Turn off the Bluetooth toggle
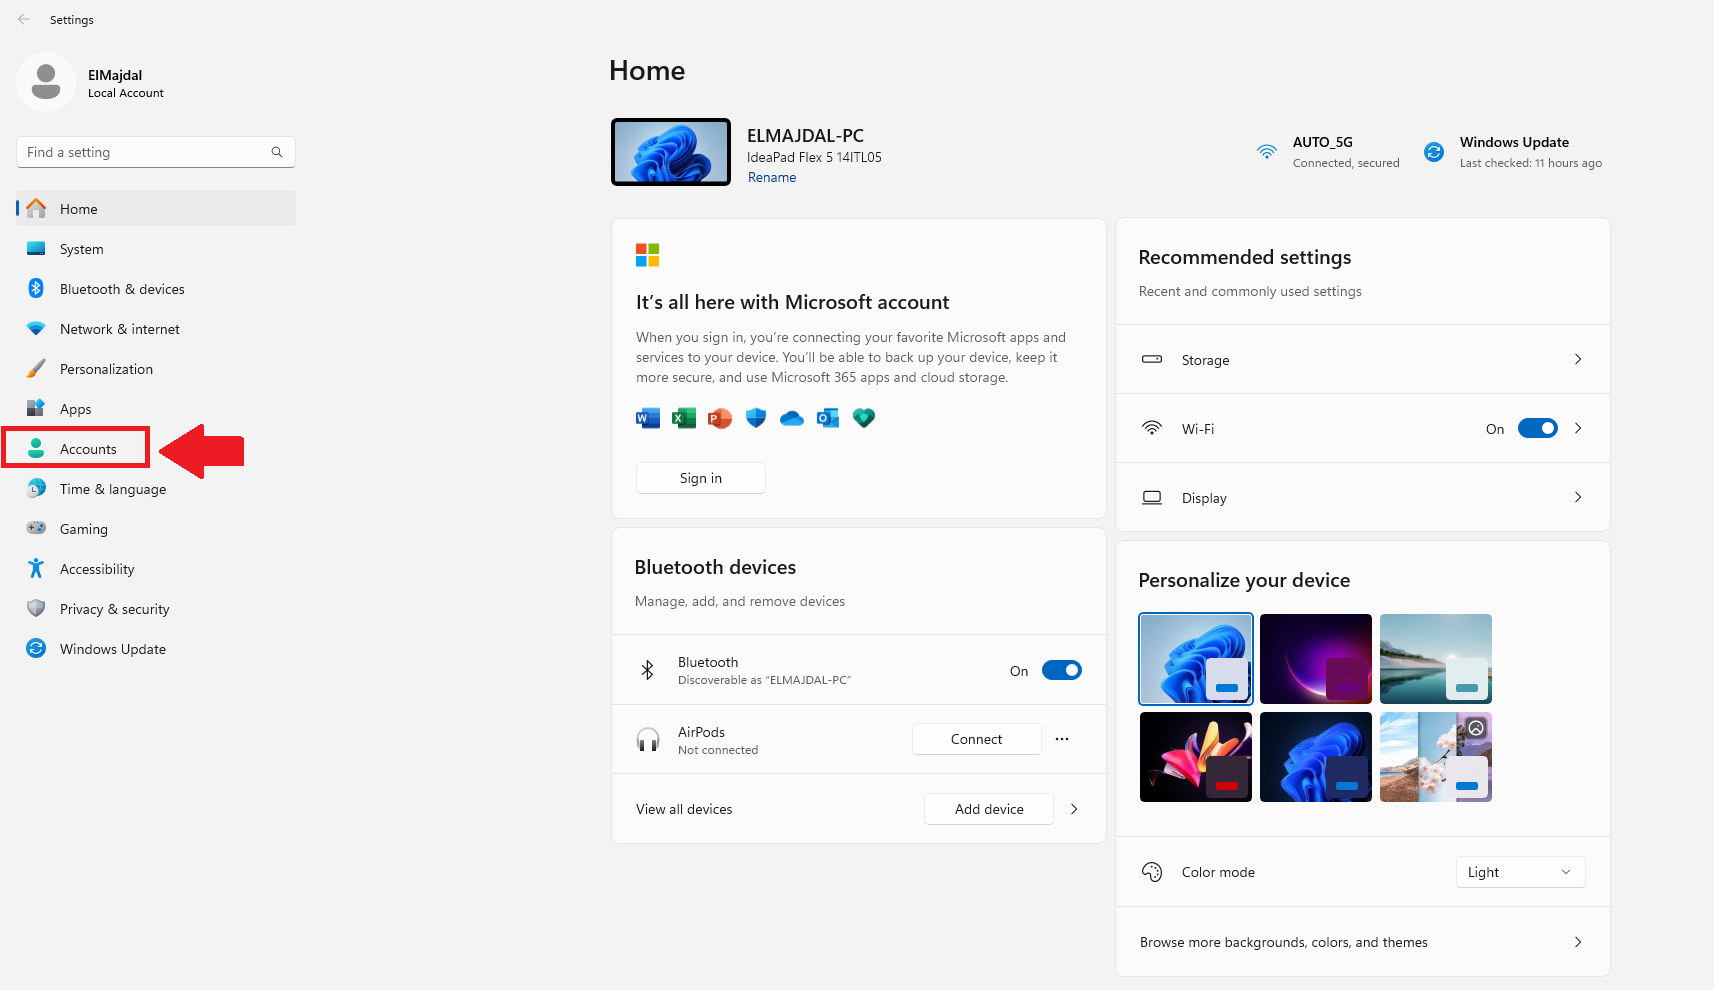Viewport: 1714px width, 990px height. click(x=1061, y=670)
